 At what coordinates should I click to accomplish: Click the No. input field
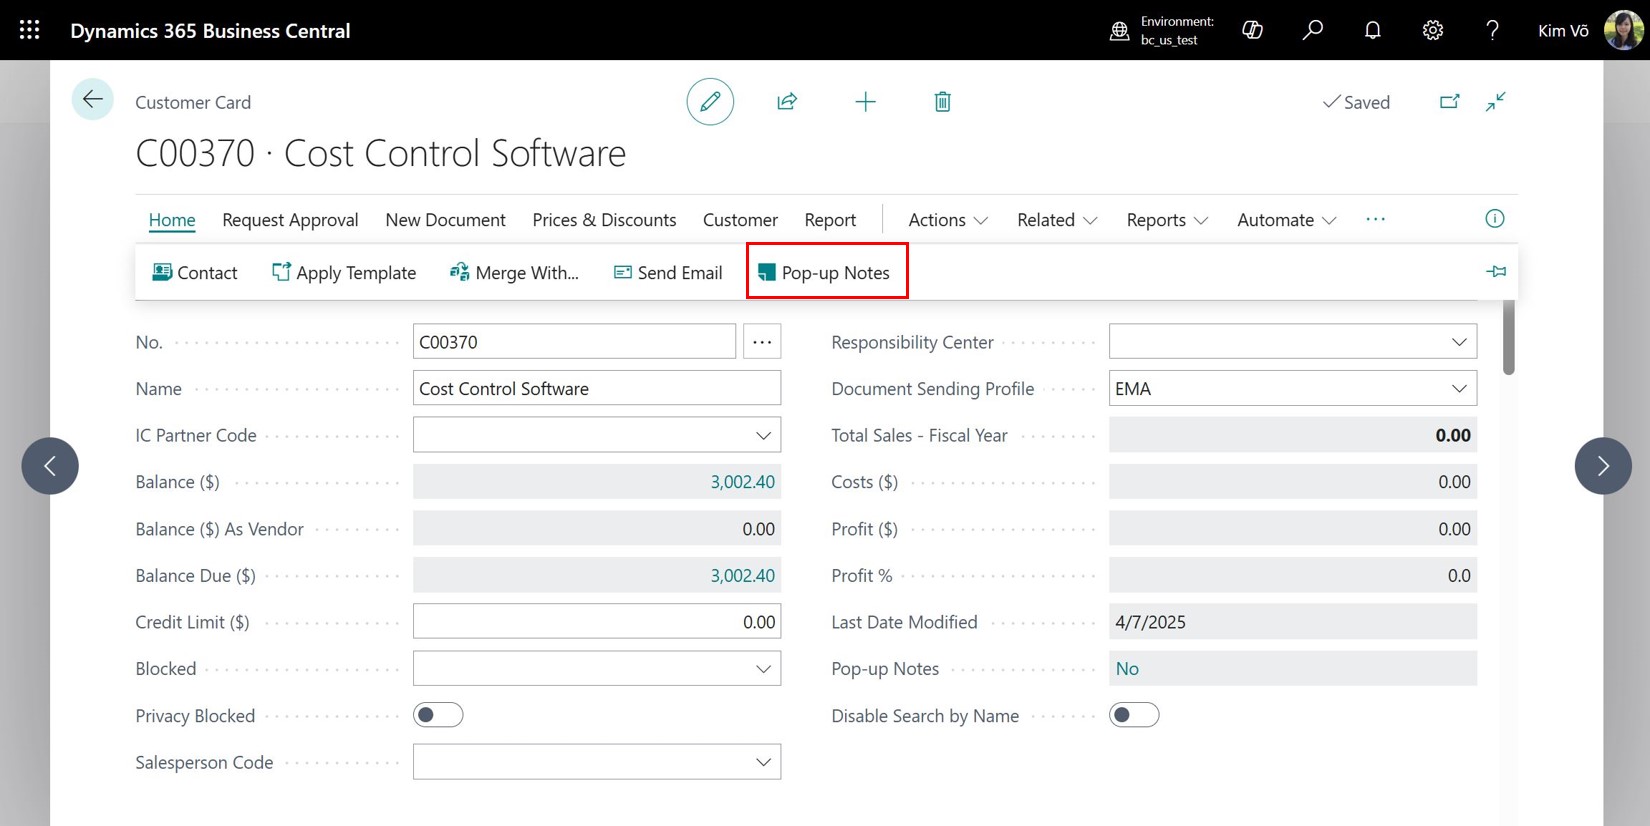pos(574,342)
